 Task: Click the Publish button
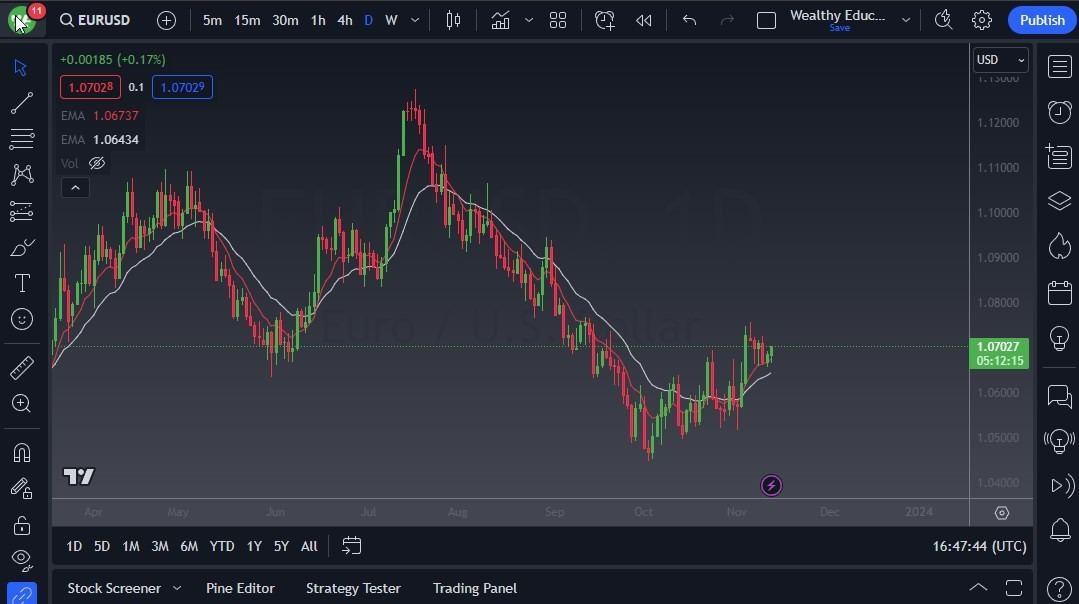(x=1041, y=19)
